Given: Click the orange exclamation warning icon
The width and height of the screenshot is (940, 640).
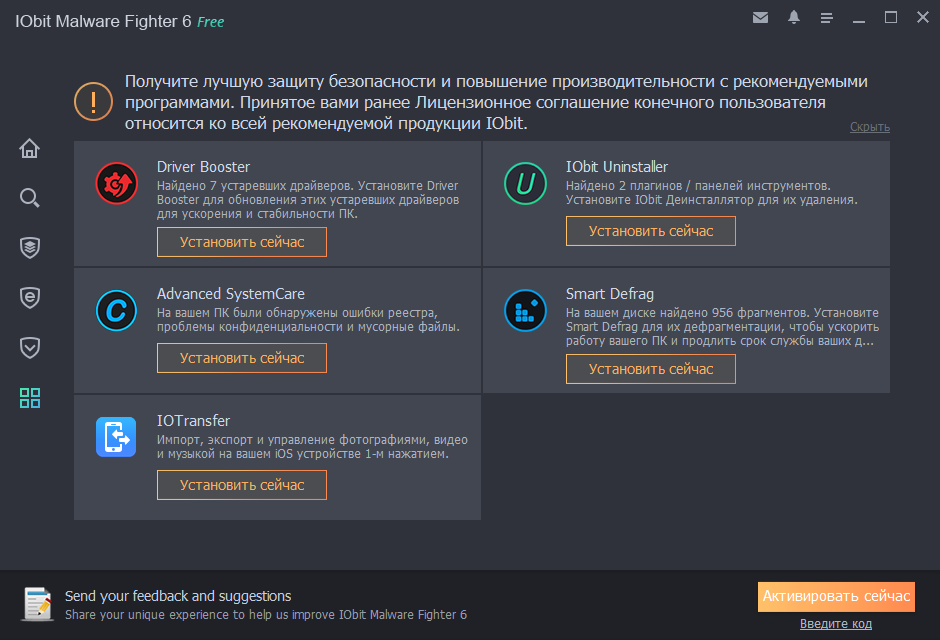Looking at the screenshot, I should click(x=94, y=101).
